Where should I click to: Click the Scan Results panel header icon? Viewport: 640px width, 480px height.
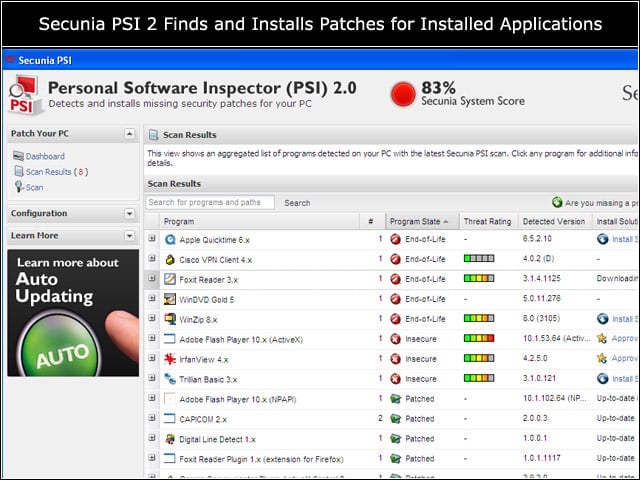coord(153,135)
